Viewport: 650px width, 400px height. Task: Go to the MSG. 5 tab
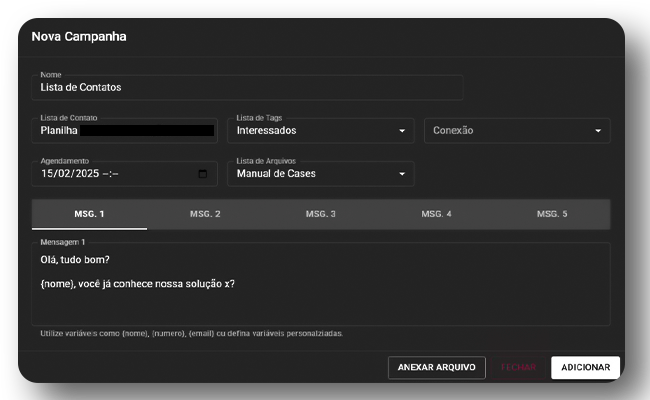click(x=551, y=215)
